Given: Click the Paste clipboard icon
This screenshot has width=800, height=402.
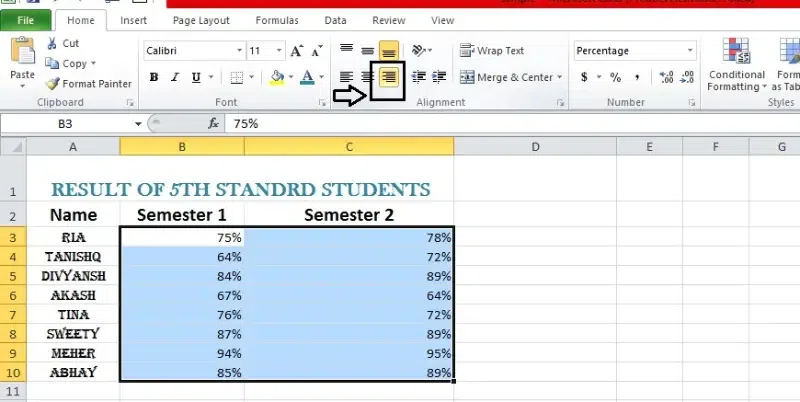Looking at the screenshot, I should tap(22, 51).
